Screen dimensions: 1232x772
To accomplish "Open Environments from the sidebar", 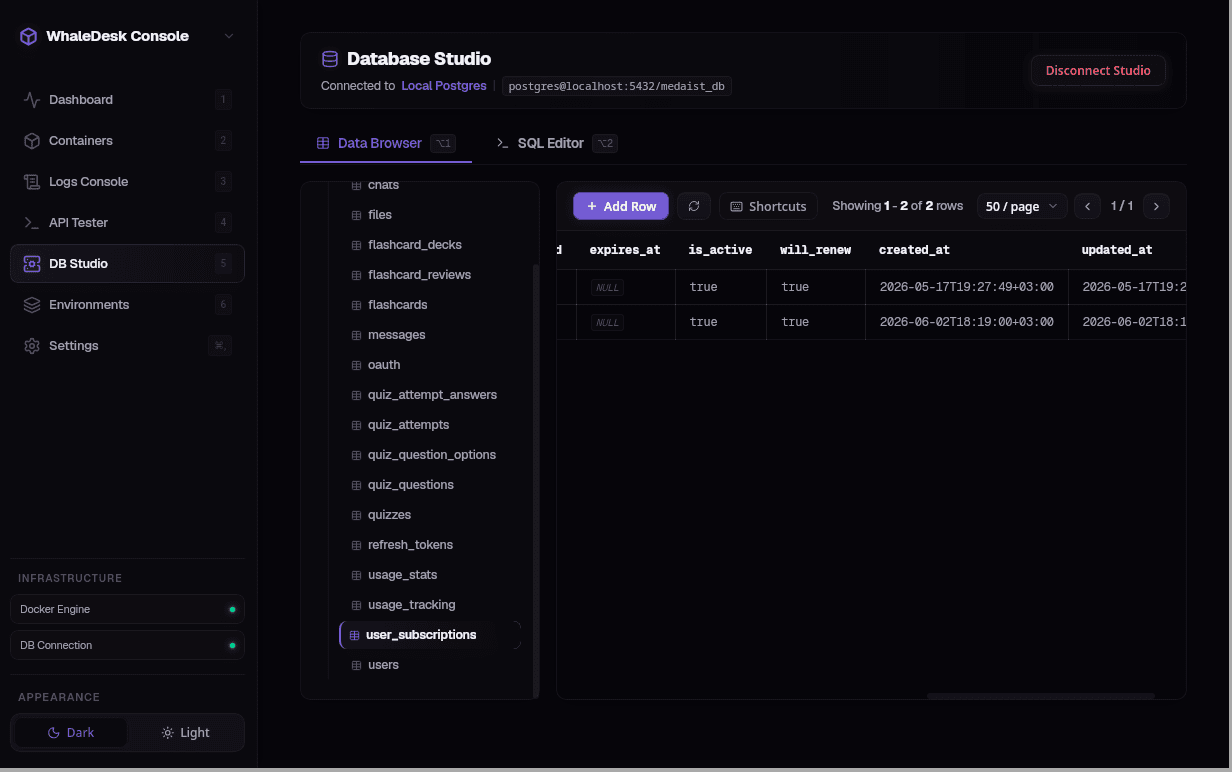I will click(x=127, y=305).
